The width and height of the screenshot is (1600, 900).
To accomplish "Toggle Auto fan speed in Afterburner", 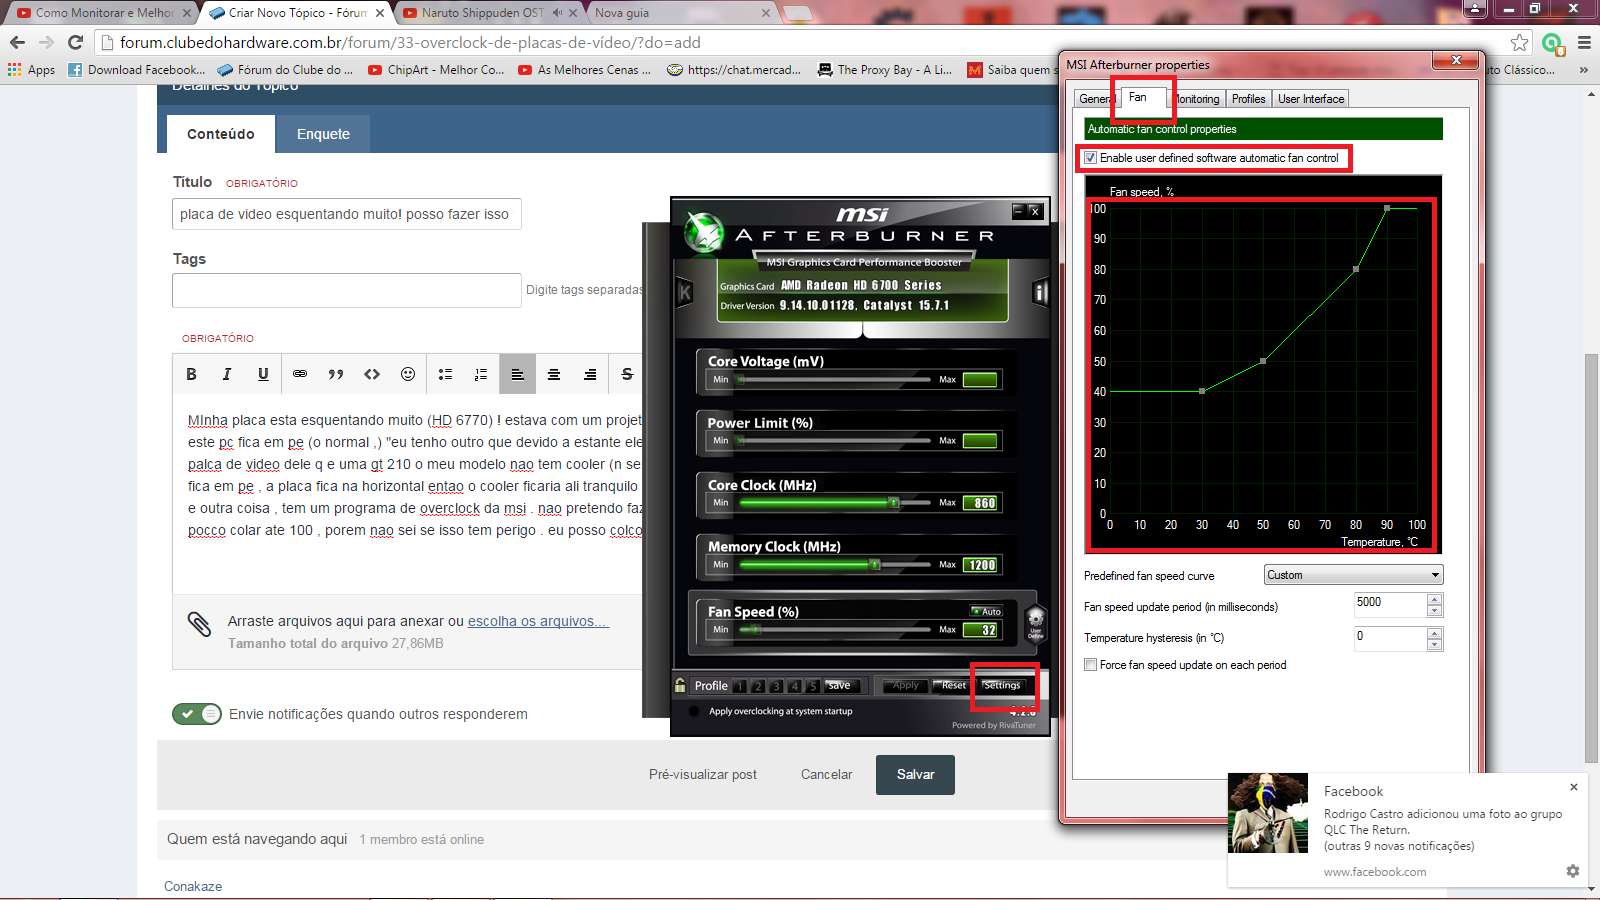I will [x=986, y=611].
